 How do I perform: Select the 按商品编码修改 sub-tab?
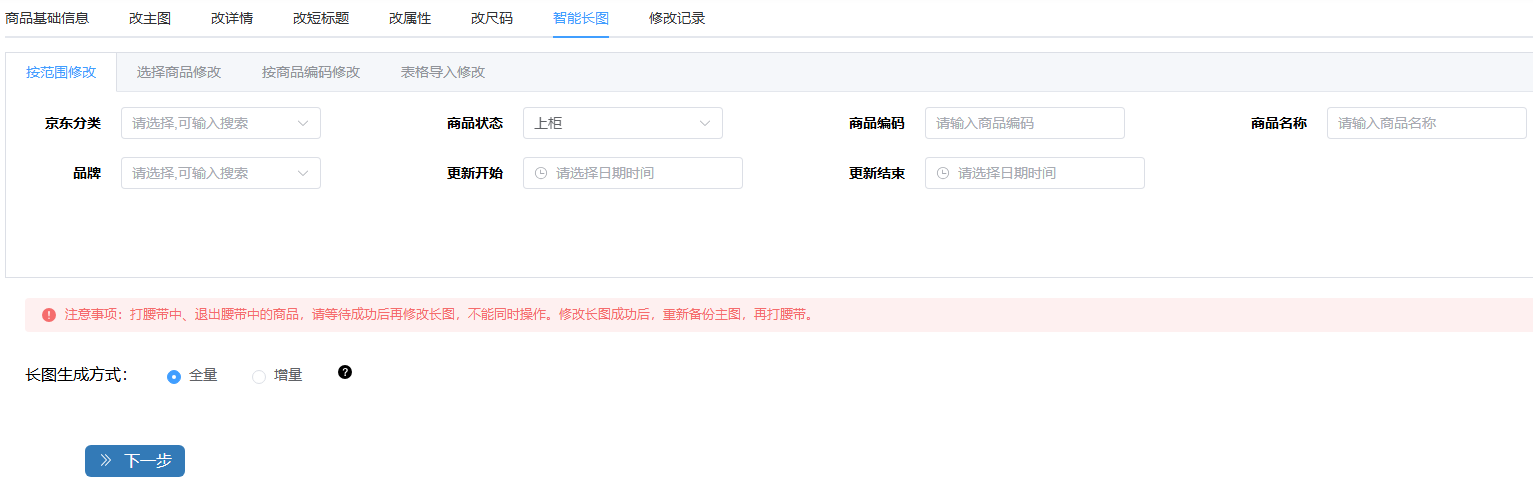click(x=311, y=72)
